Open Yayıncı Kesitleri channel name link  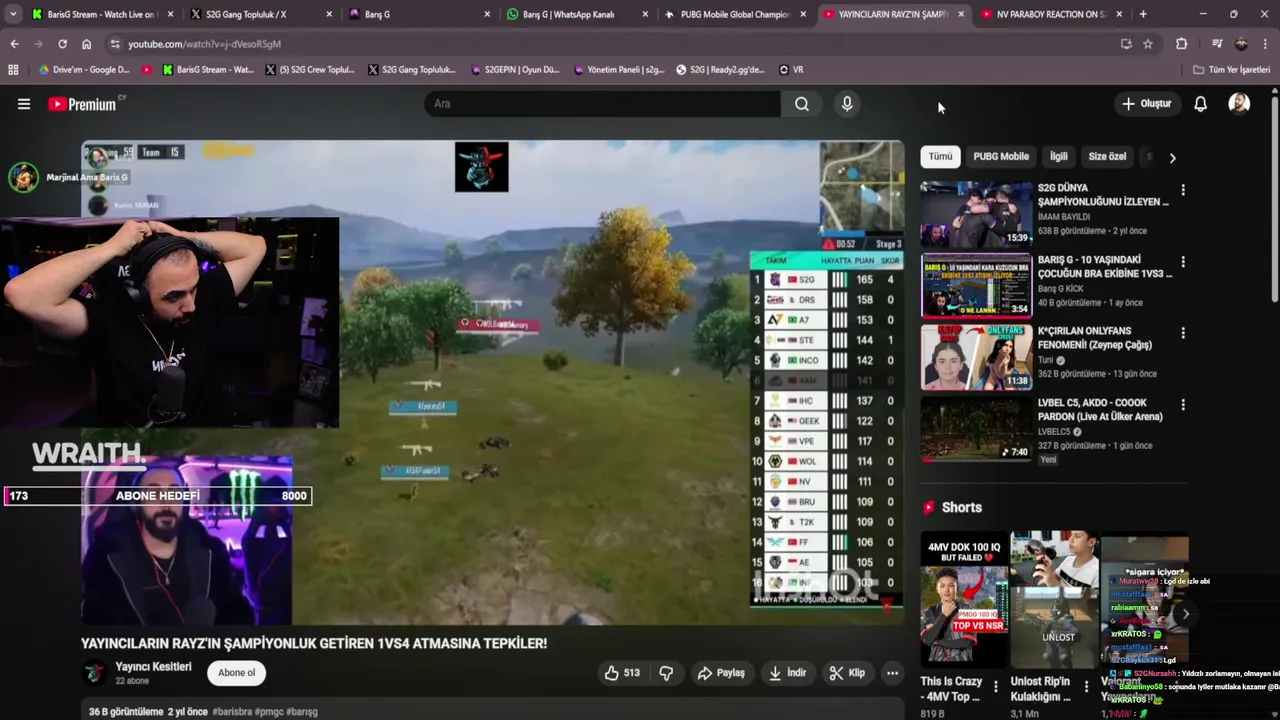pos(153,667)
